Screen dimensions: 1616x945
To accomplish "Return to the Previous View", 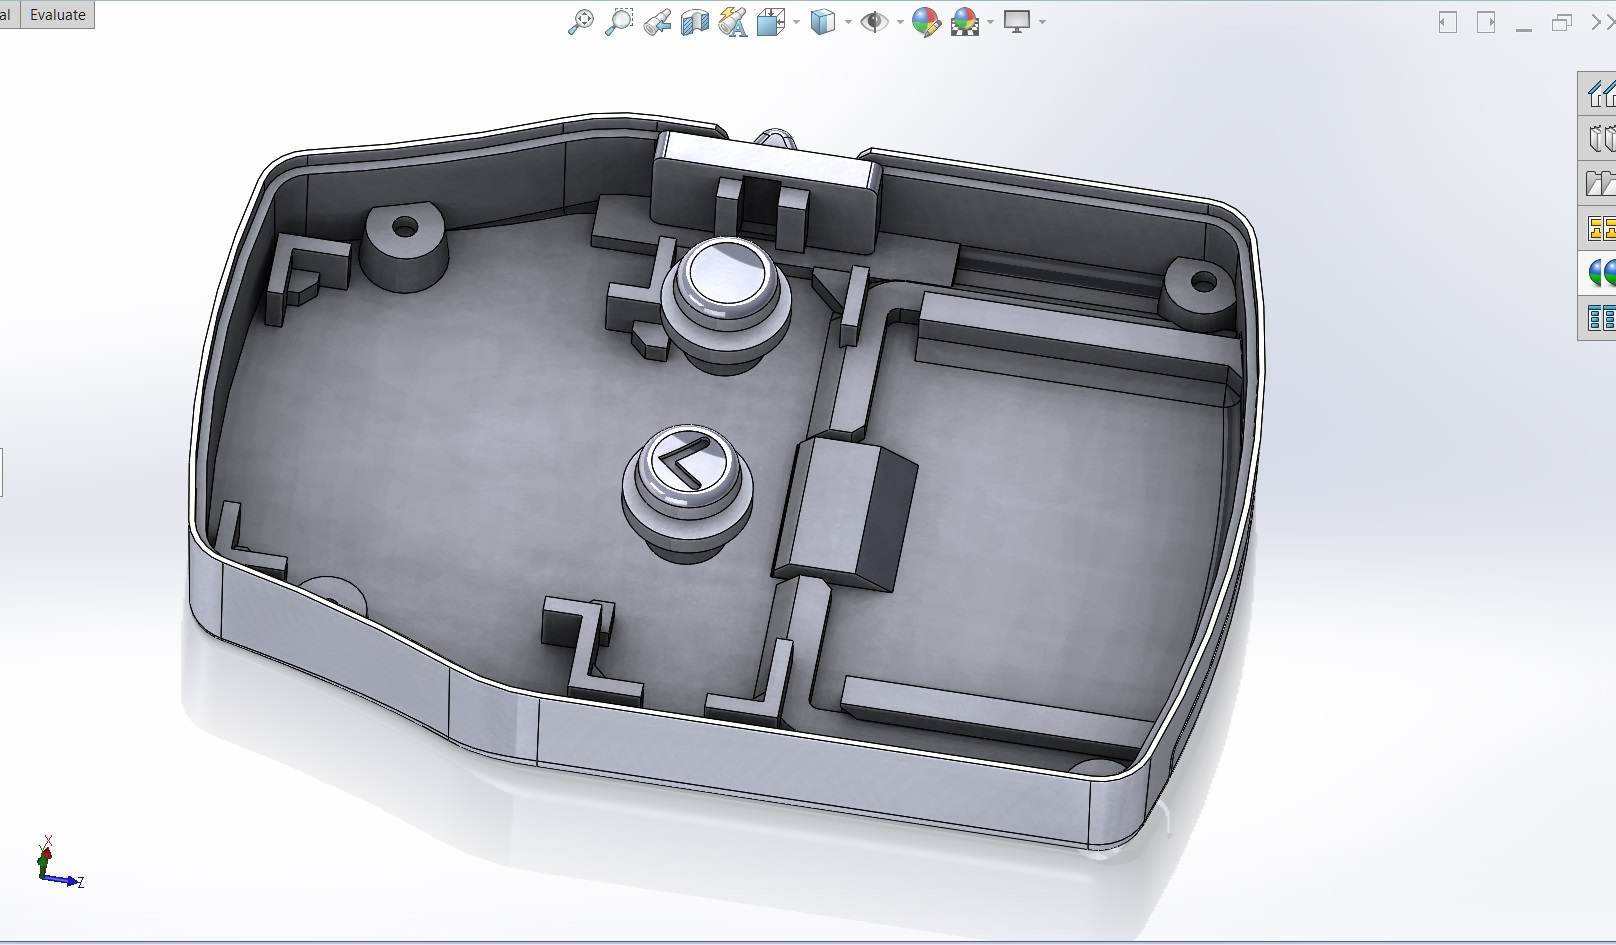I will (x=657, y=22).
